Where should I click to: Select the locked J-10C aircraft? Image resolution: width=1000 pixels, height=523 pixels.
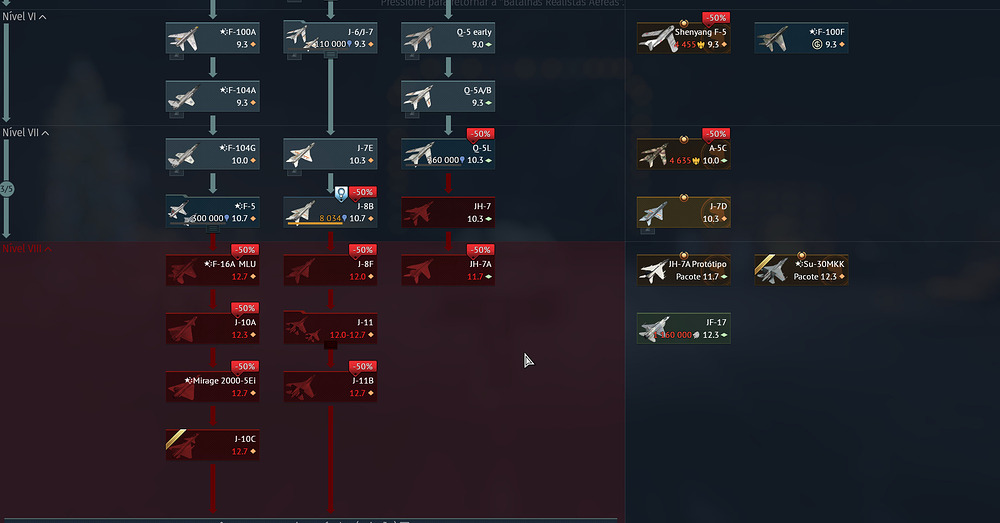click(212, 445)
